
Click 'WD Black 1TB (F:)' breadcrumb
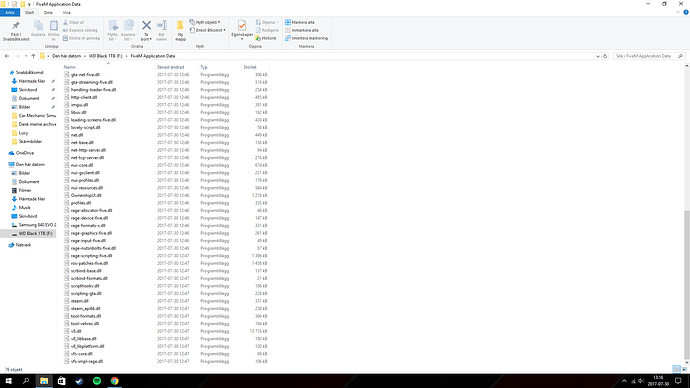coord(106,56)
